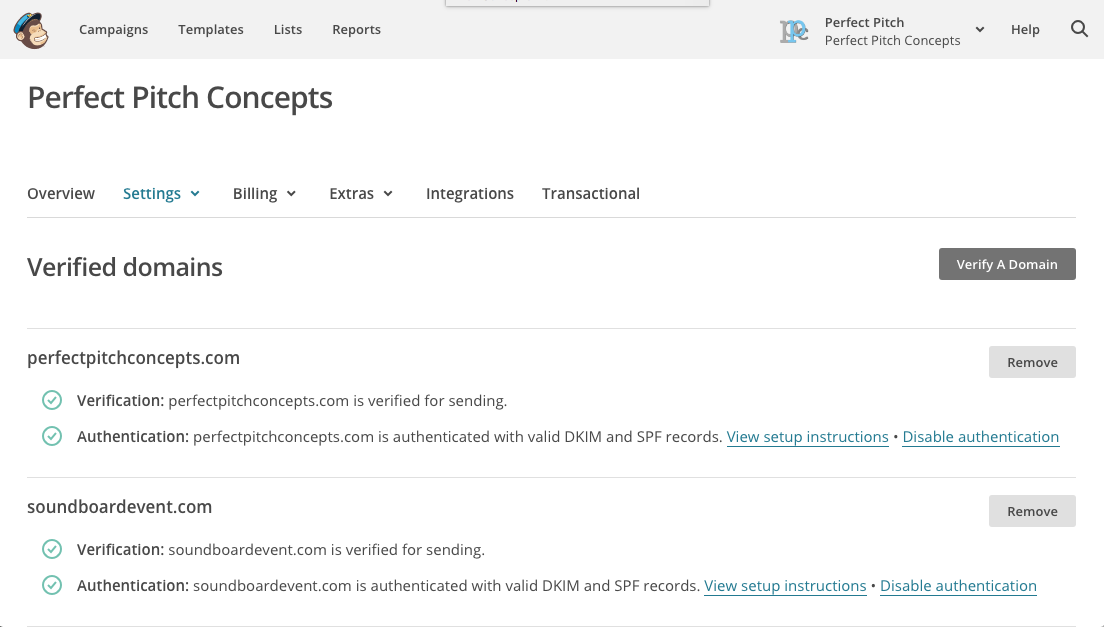View setup instructions for soundboardevent.com
Image resolution: width=1104 pixels, height=627 pixels.
pos(785,586)
